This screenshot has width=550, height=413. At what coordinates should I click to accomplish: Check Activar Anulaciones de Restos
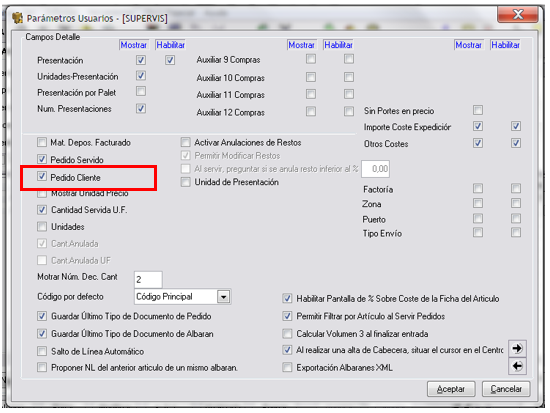(x=185, y=142)
